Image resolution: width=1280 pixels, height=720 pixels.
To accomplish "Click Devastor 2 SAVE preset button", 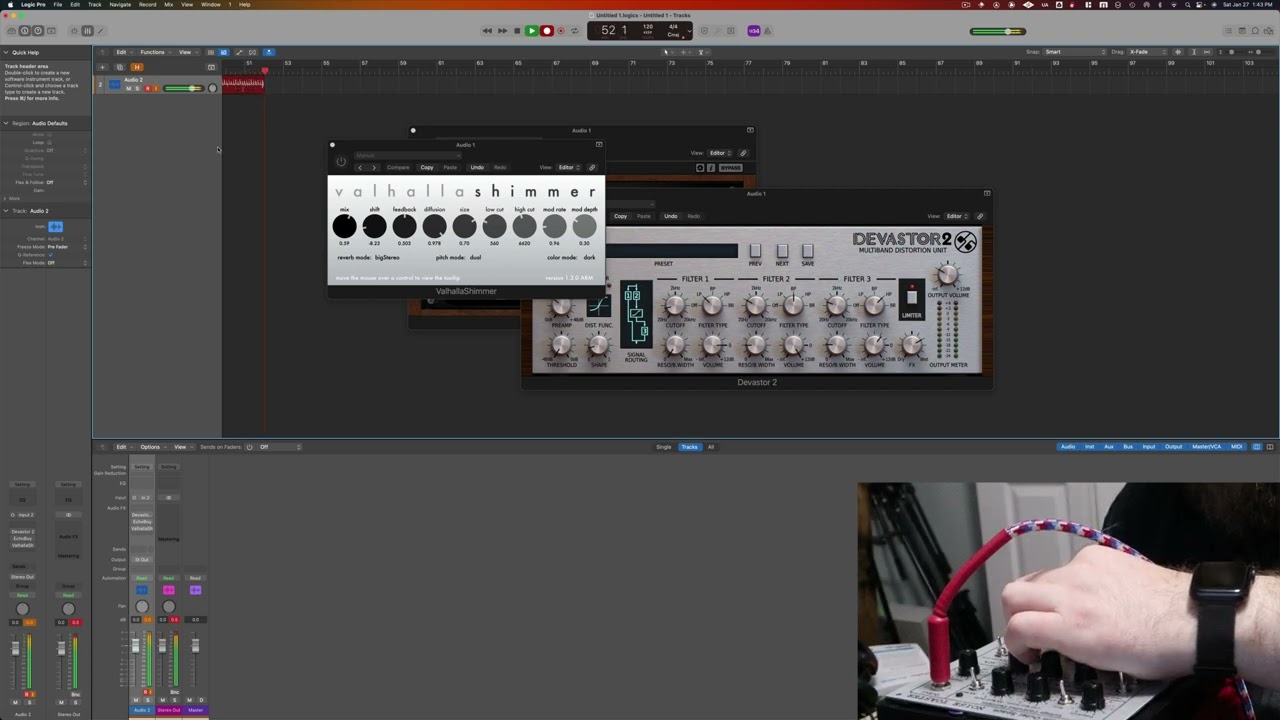I will (x=807, y=253).
